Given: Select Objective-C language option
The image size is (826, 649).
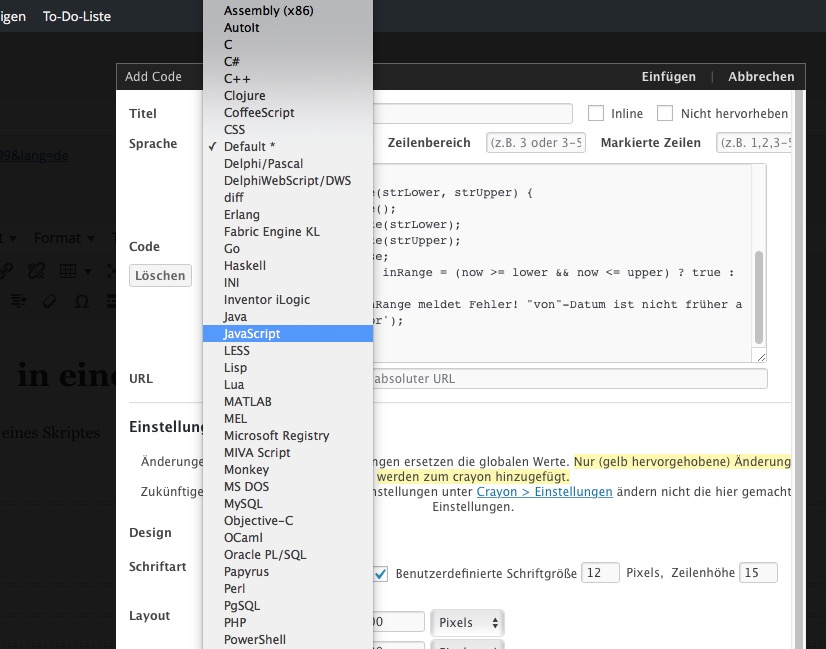Looking at the screenshot, I should coord(288,520).
